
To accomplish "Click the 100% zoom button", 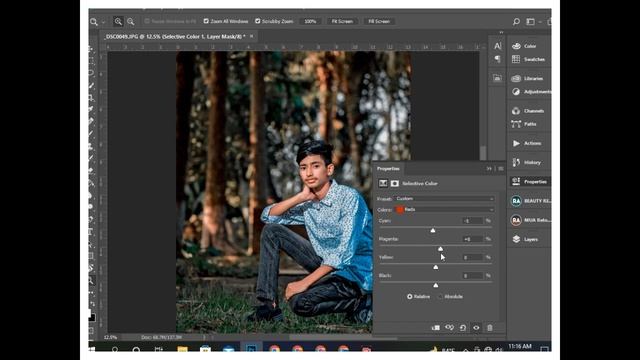I will coord(310,21).
